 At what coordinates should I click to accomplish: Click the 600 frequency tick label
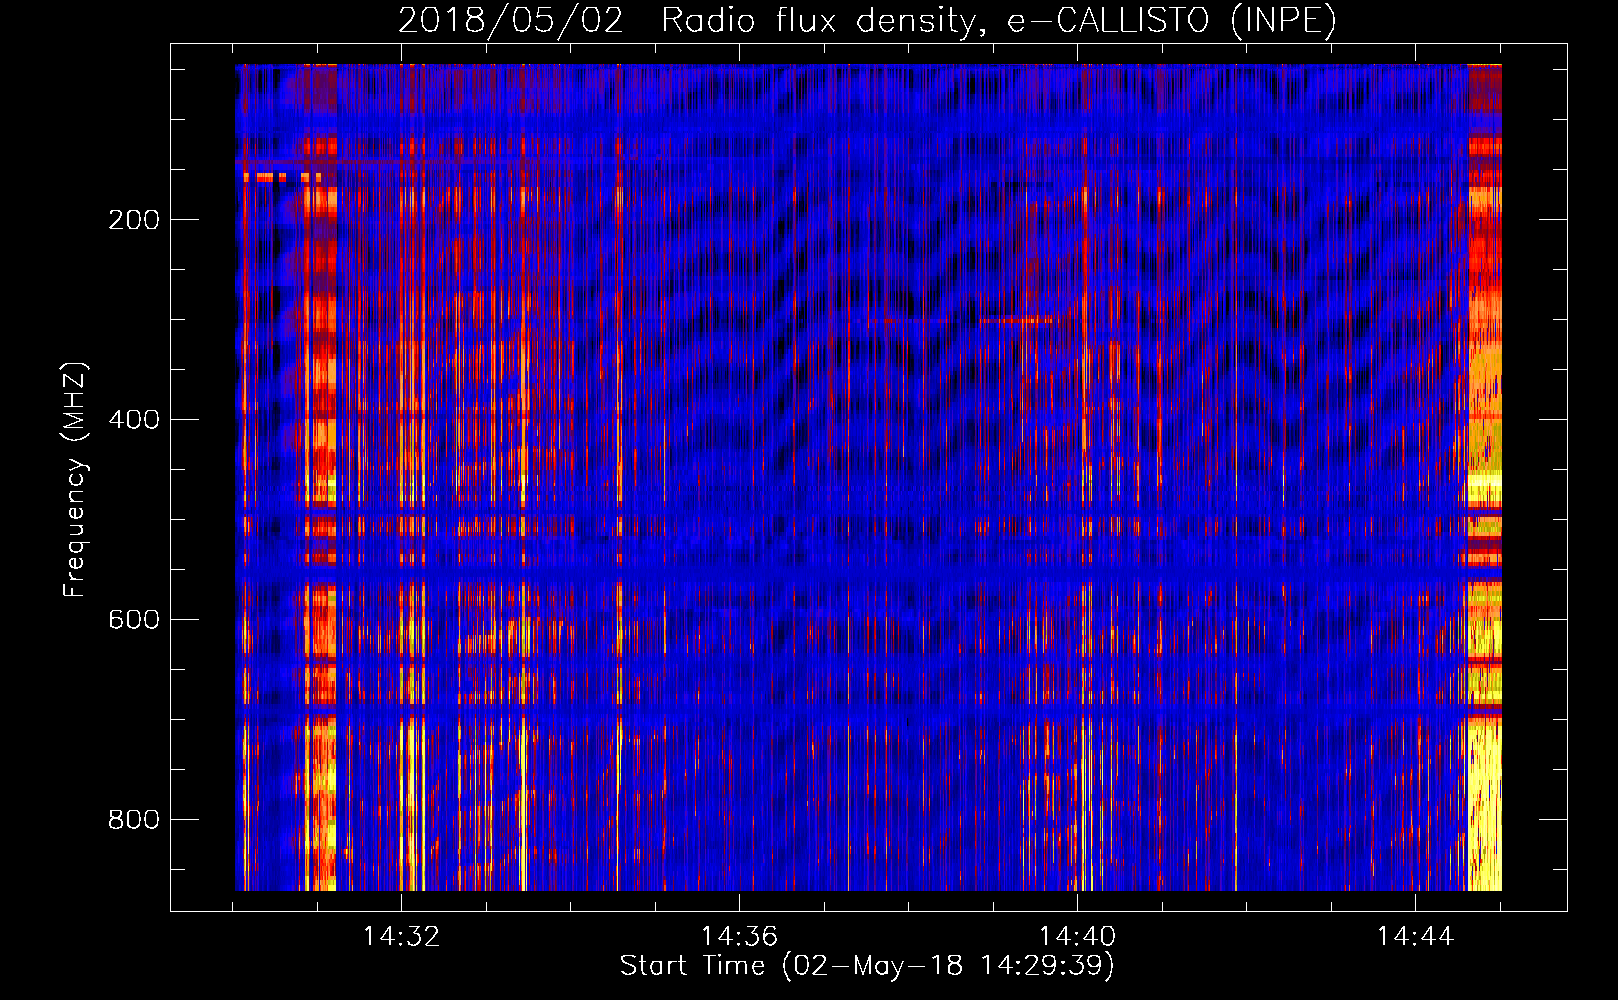click(134, 620)
